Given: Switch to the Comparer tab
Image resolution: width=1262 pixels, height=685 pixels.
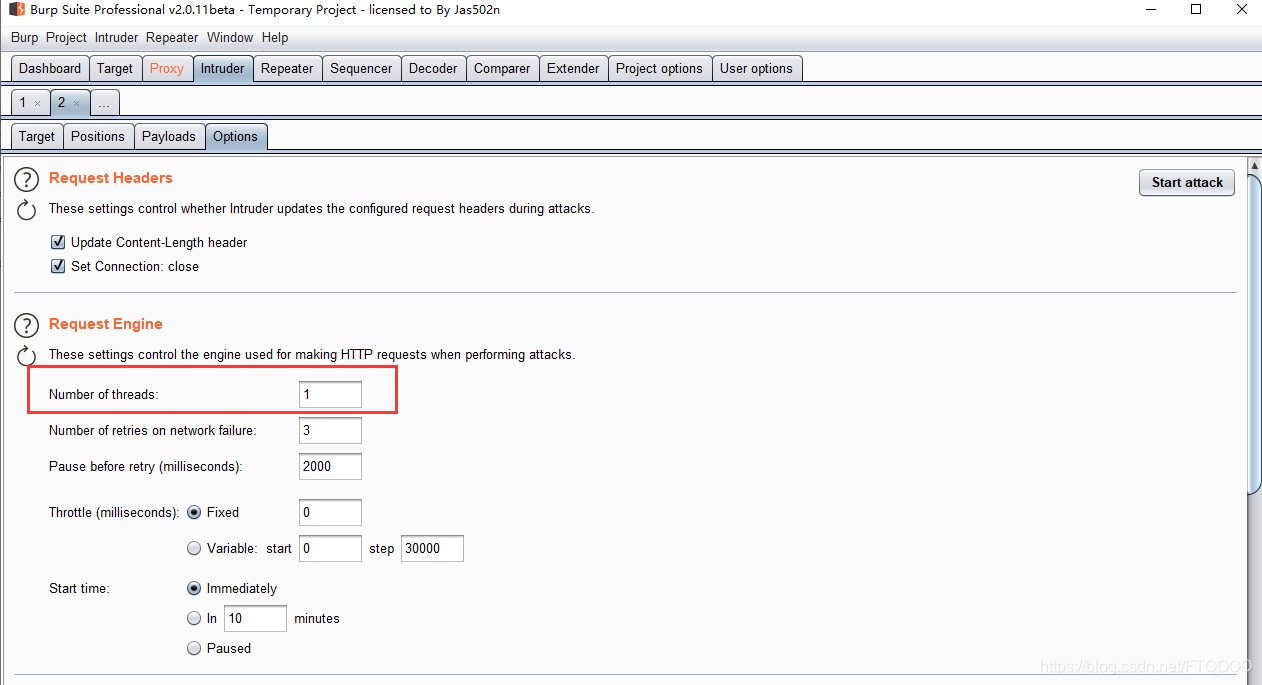Looking at the screenshot, I should click(x=502, y=68).
